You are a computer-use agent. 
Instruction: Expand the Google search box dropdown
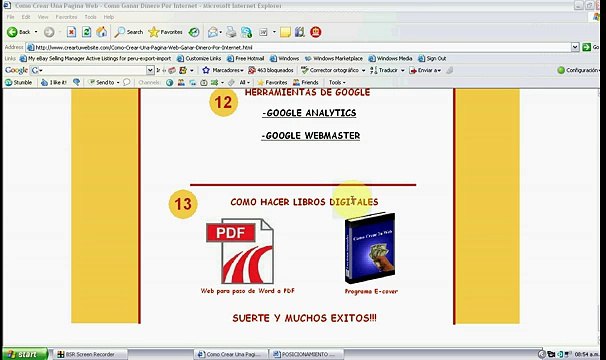coord(150,70)
